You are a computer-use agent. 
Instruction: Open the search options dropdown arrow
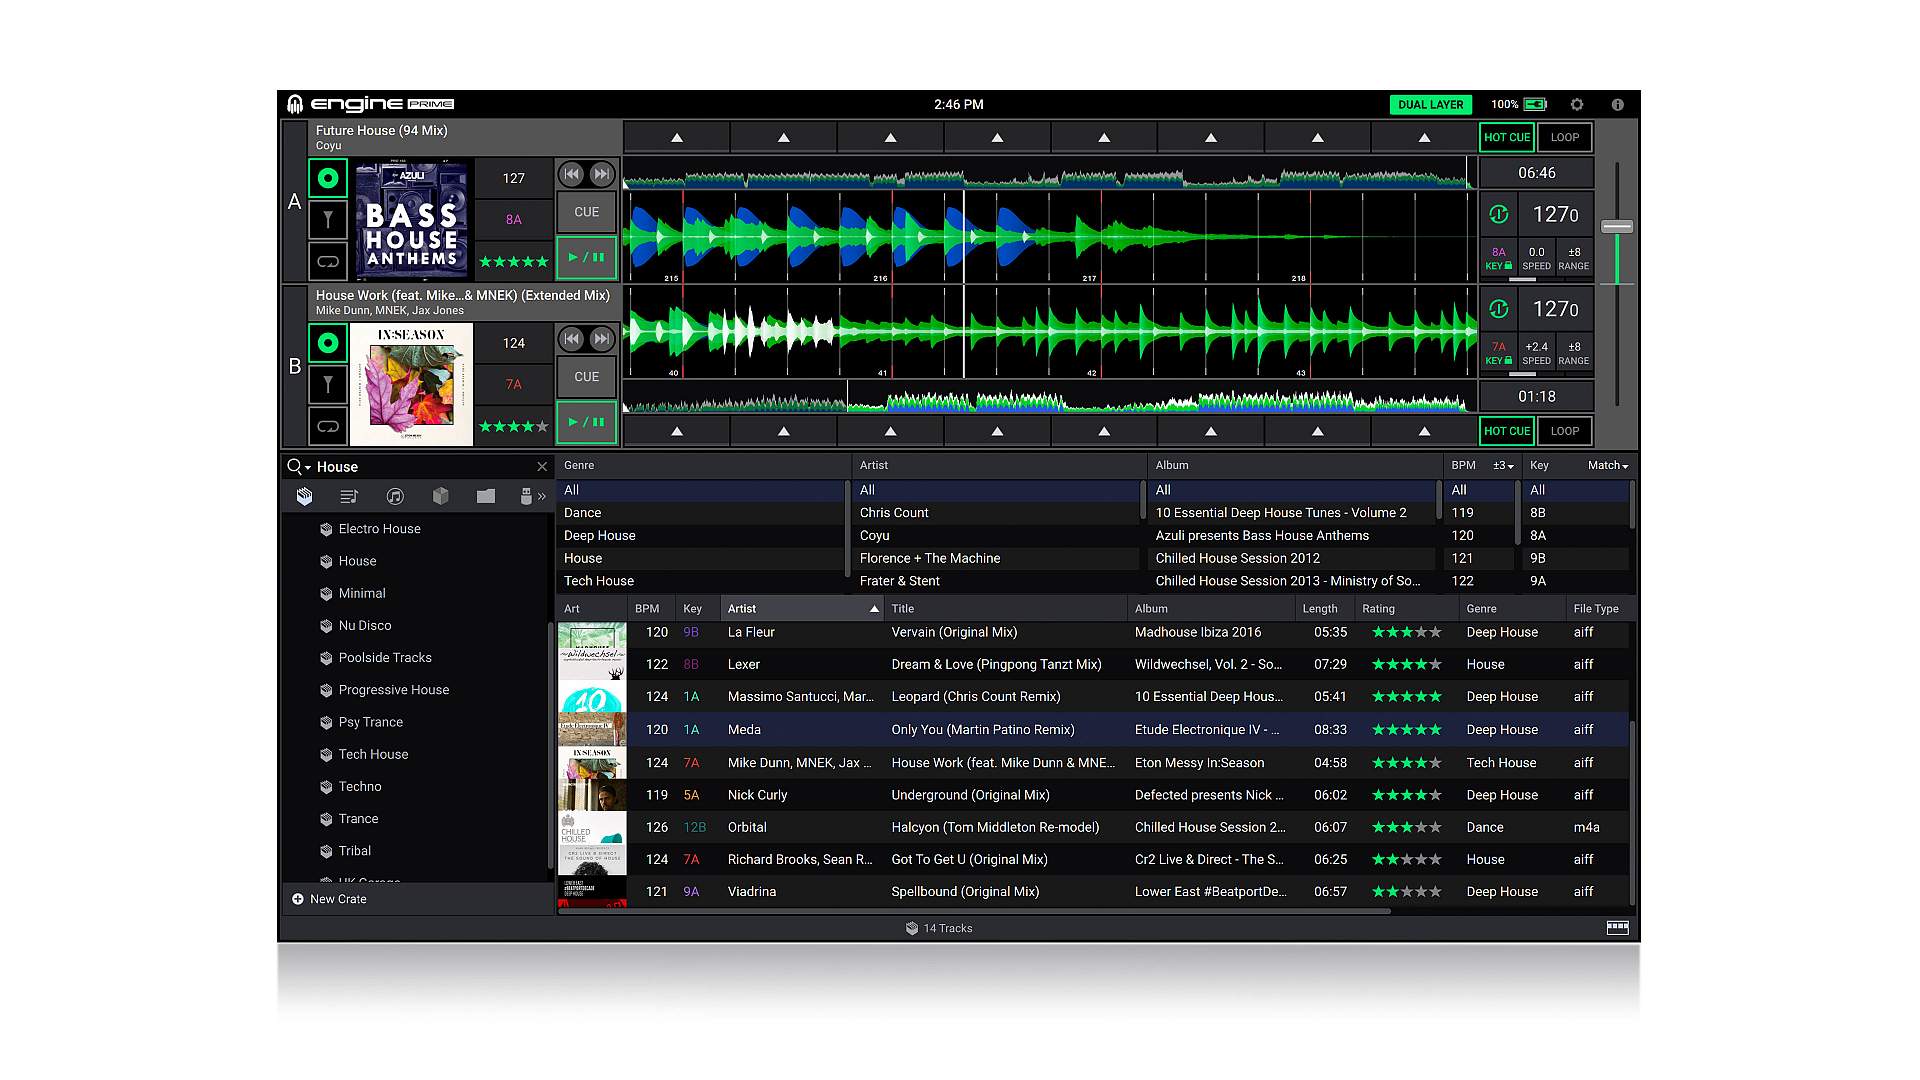pyautogui.click(x=308, y=468)
